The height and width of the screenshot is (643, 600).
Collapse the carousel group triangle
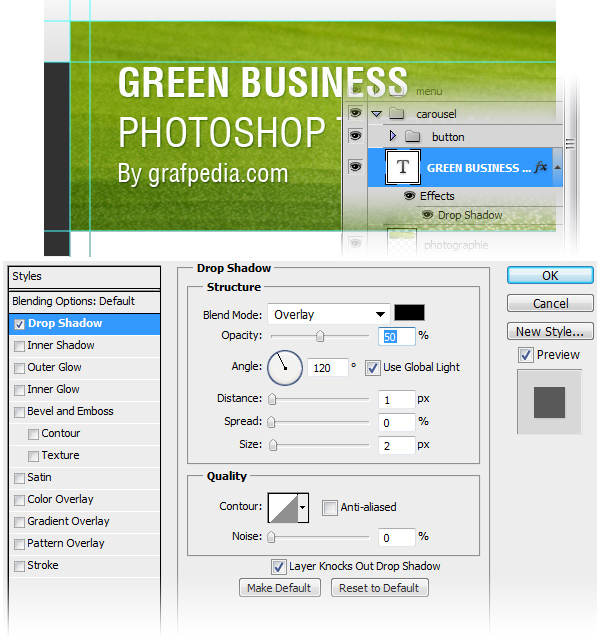[376, 114]
